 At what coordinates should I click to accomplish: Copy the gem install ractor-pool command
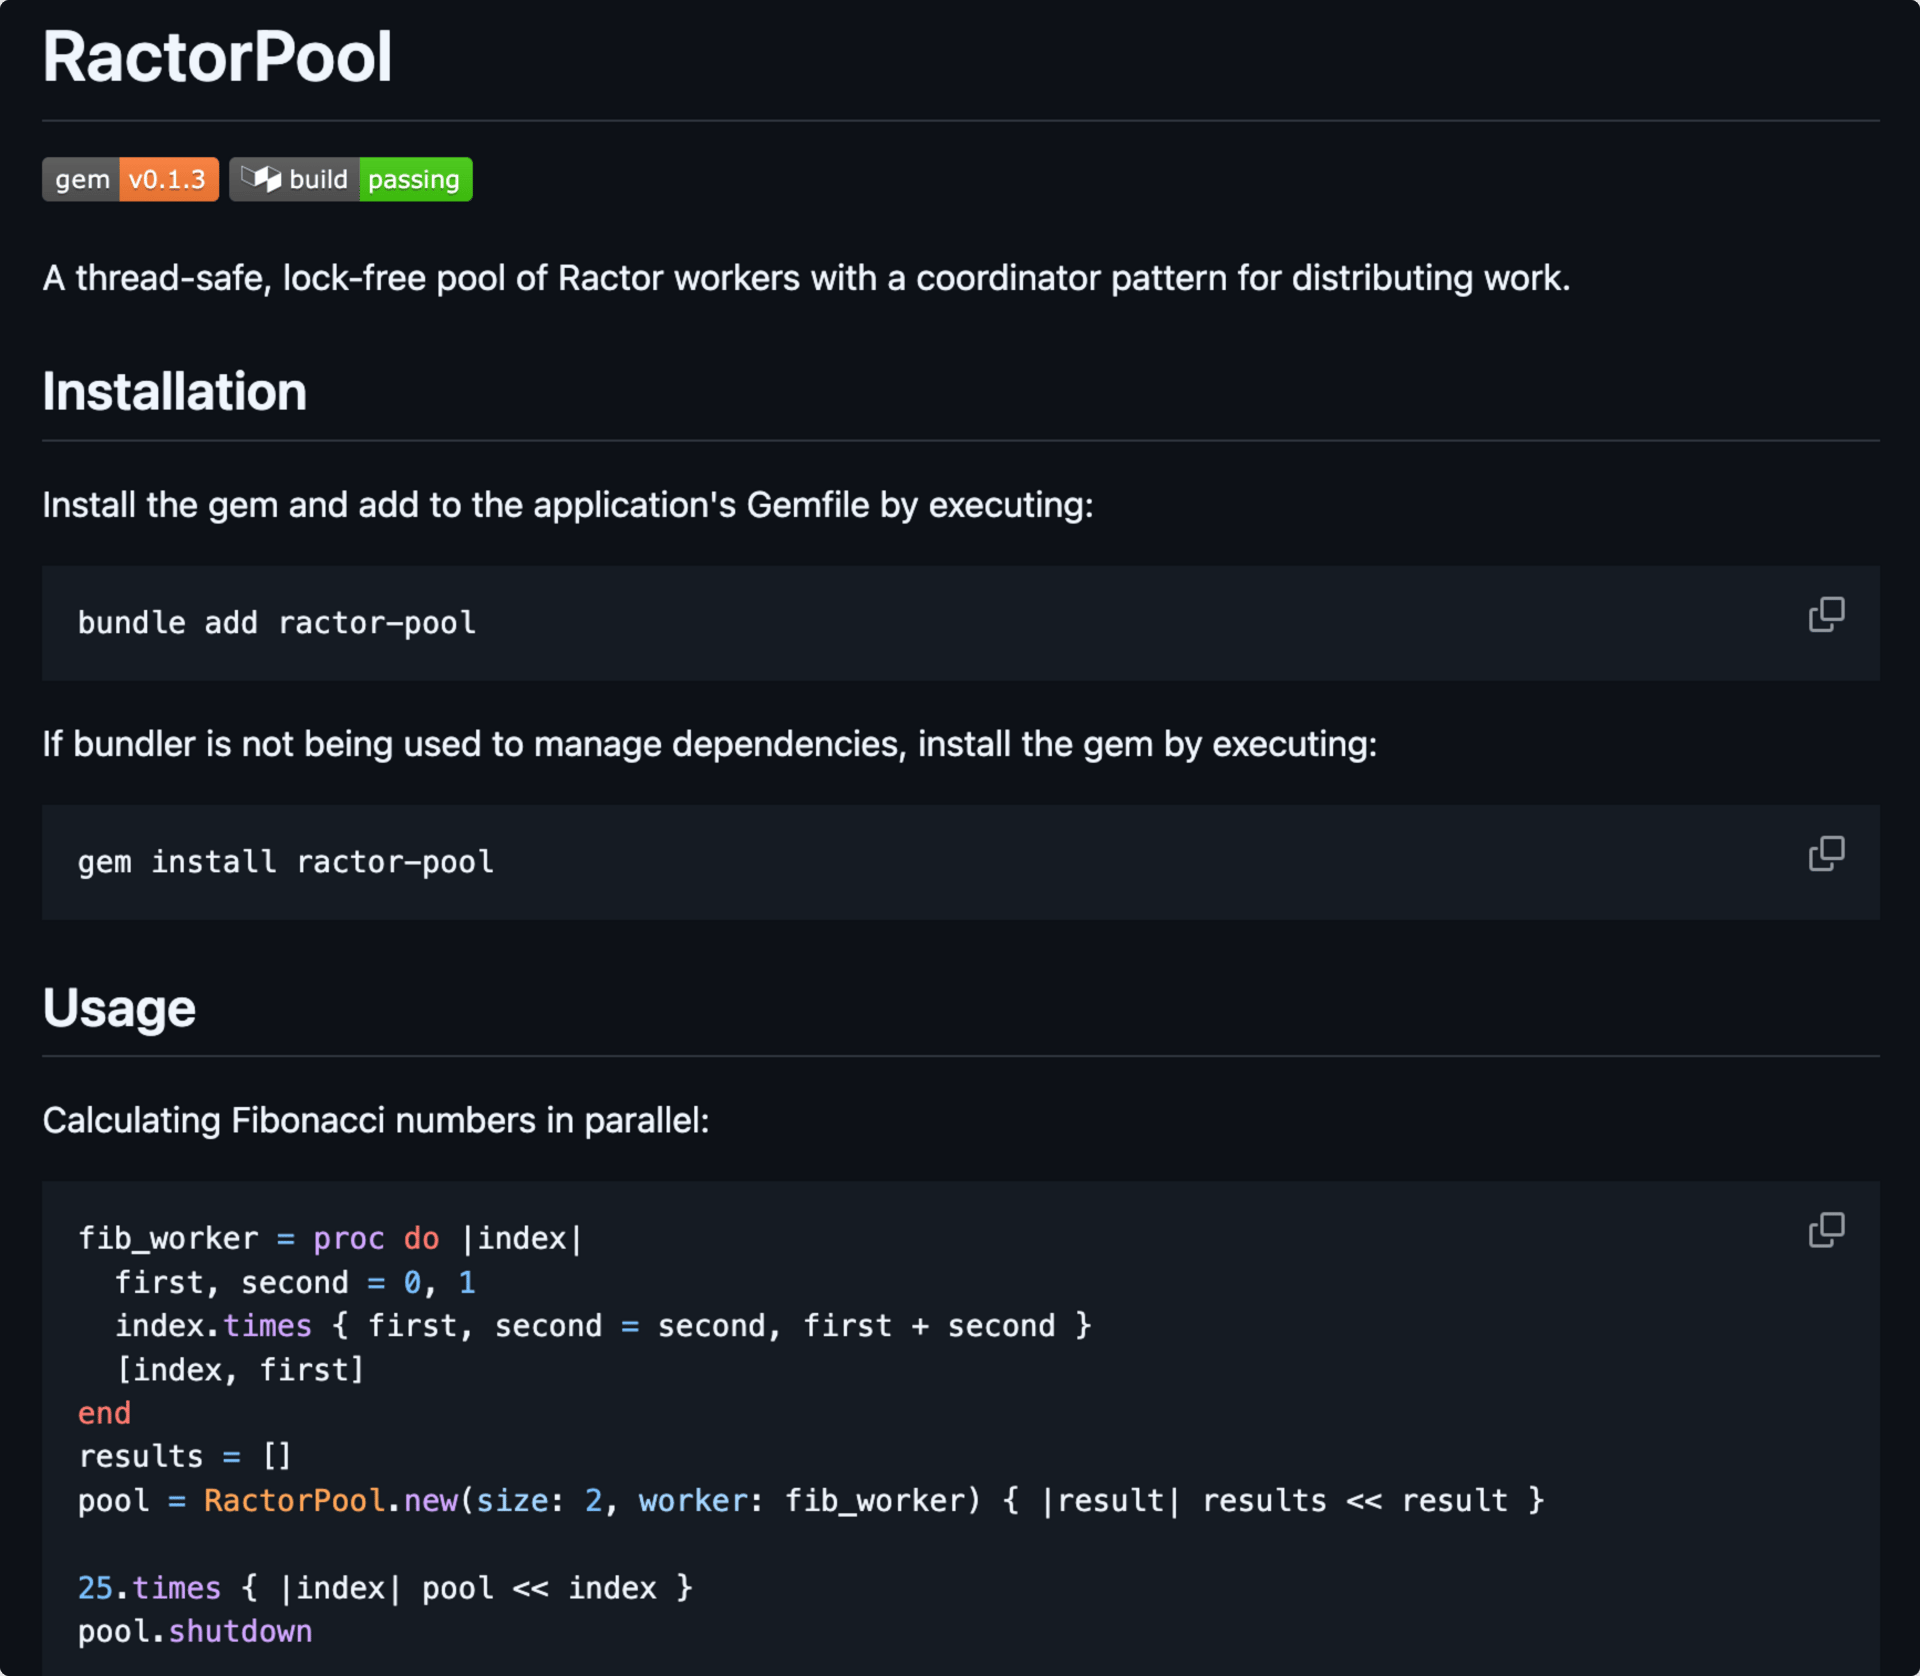click(1826, 853)
